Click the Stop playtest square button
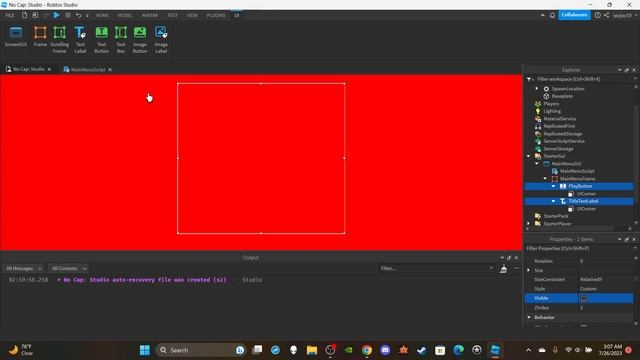The height and width of the screenshot is (360, 640). 68,15
